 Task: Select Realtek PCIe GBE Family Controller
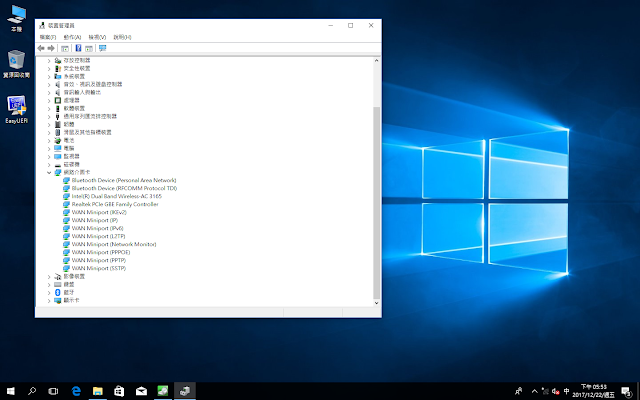115,204
